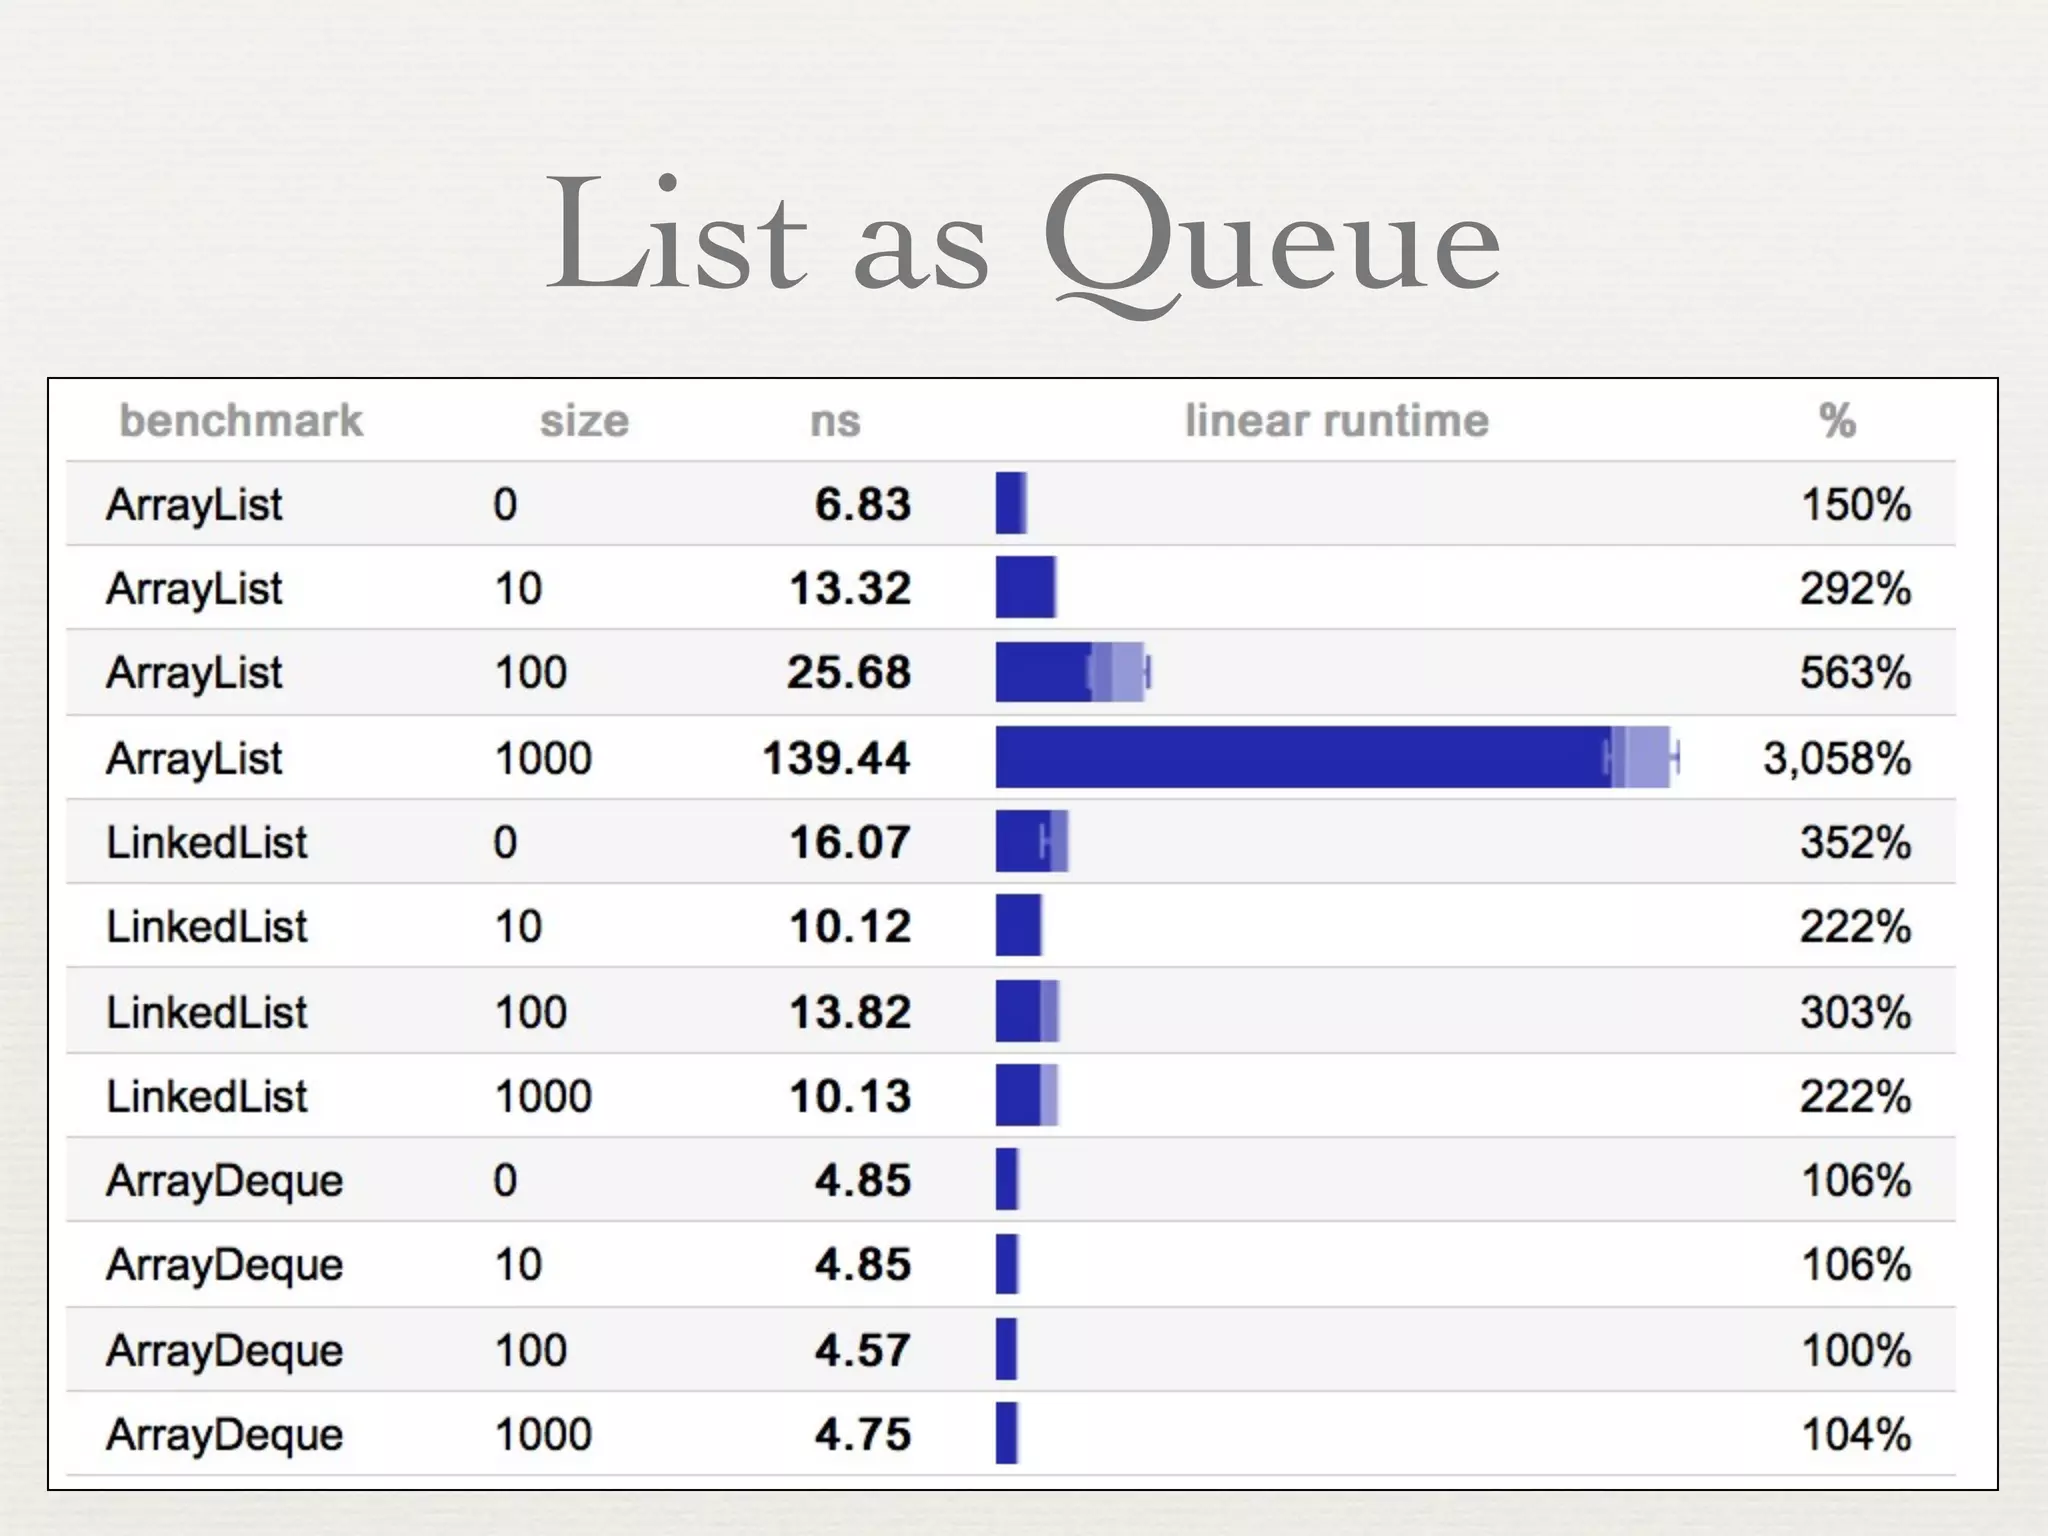Click 4.85 in the ArrayDeque size 10 row
This screenshot has width=2048, height=1536.
(863, 1264)
